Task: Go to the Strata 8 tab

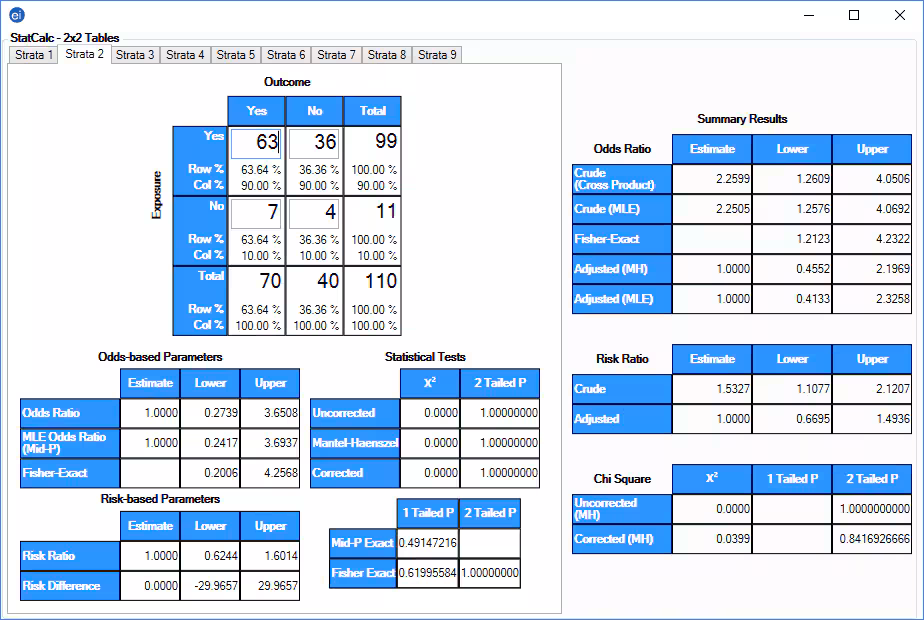Action: tap(387, 55)
